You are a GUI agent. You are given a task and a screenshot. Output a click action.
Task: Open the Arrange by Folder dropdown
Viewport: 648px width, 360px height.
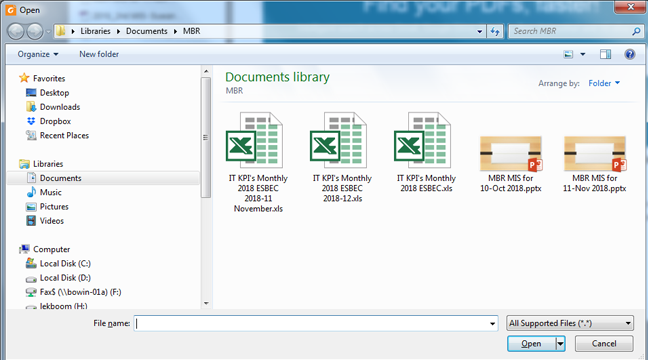click(x=604, y=83)
